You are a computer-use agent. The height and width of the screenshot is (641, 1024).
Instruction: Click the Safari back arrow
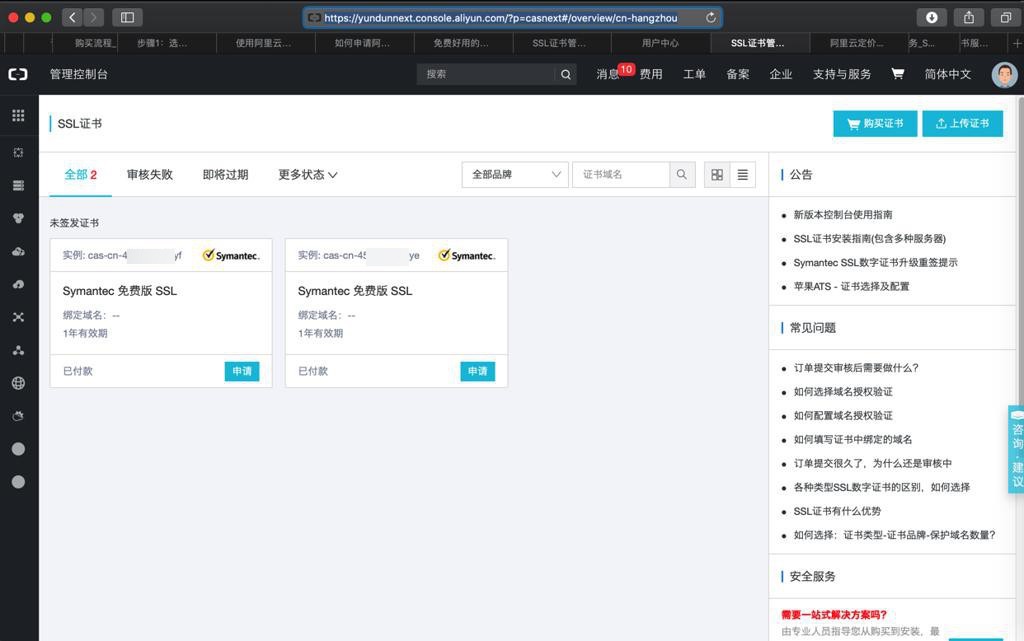(x=72, y=18)
